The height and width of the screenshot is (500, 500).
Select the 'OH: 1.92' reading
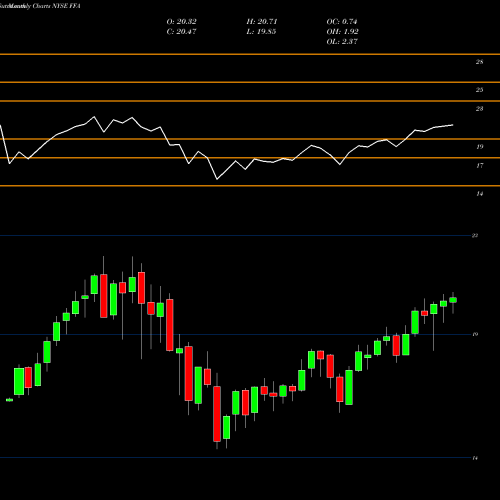pos(342,32)
